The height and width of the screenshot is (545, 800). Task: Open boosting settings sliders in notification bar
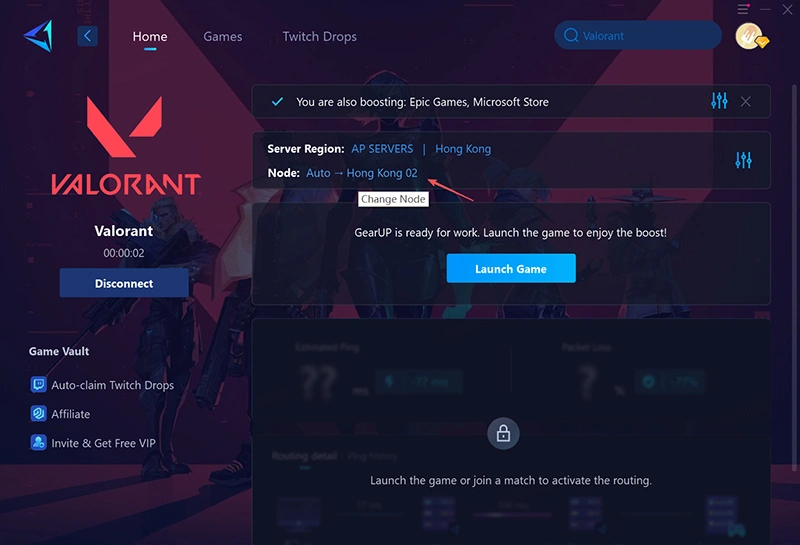(719, 101)
